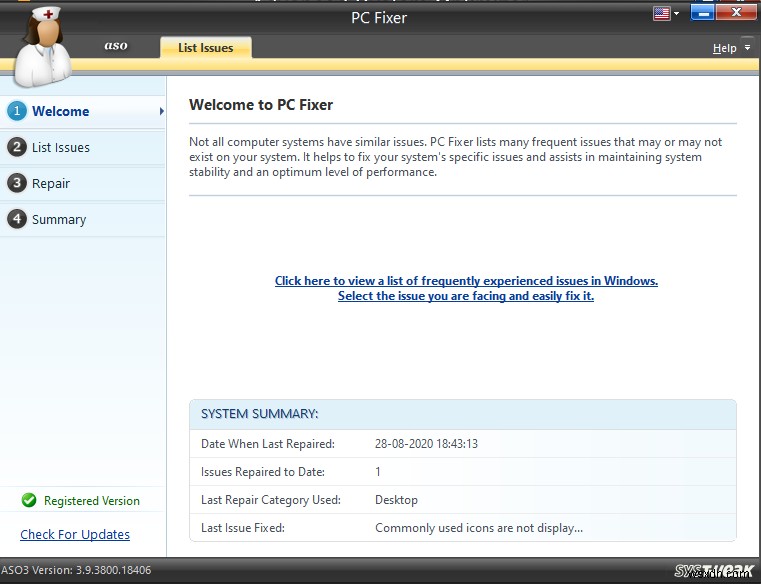Open the Summary sidebar step
Screen dimensions: 761x584
(x=83, y=219)
